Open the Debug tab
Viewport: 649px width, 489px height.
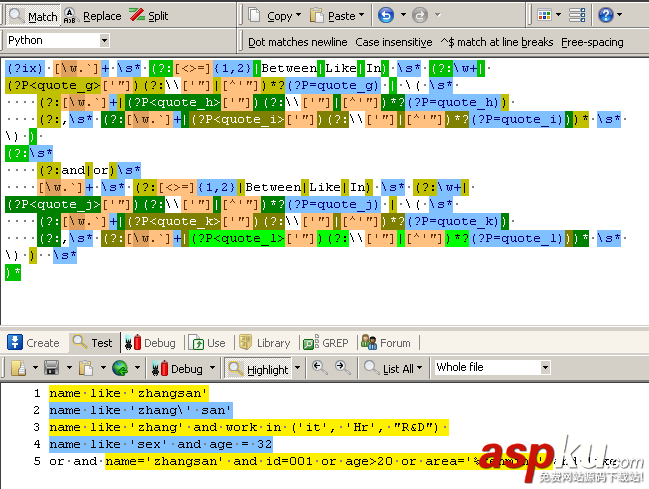point(150,343)
